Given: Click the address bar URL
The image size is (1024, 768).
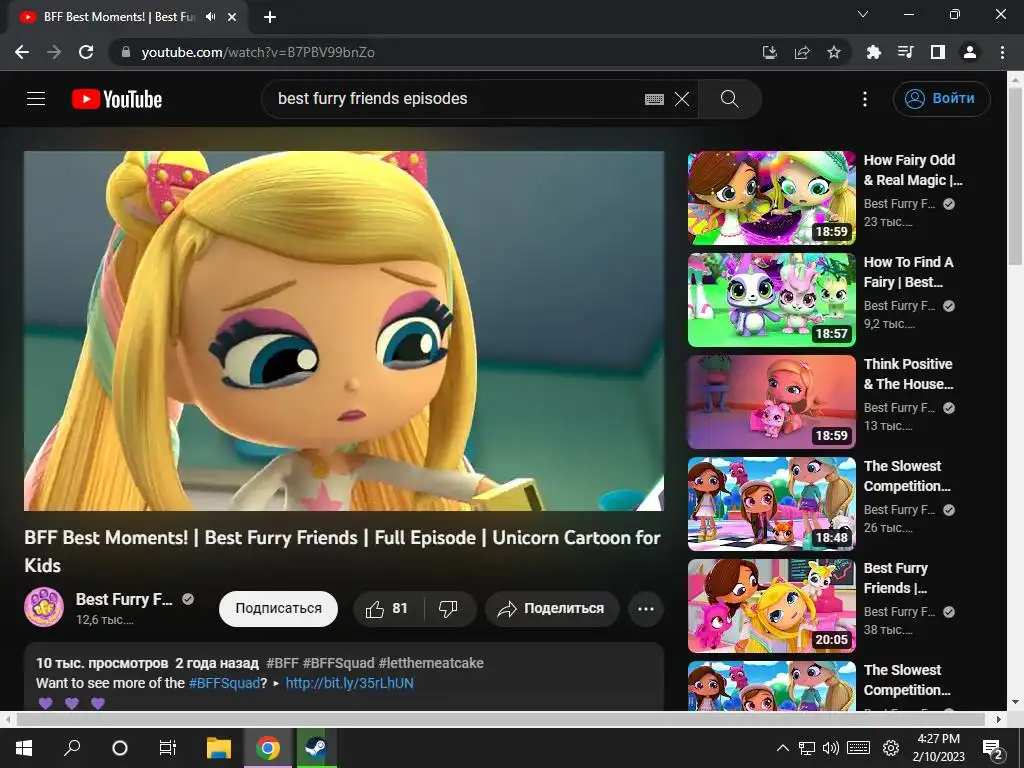Looking at the screenshot, I should pos(258,52).
